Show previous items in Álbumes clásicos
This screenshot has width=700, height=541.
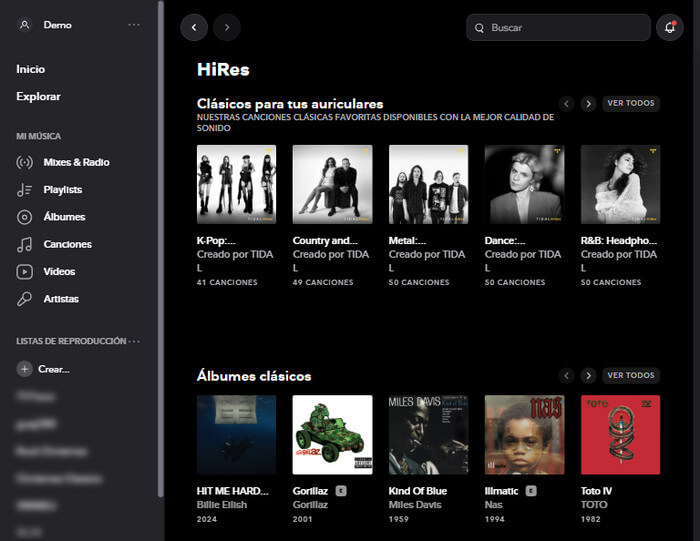coord(567,376)
